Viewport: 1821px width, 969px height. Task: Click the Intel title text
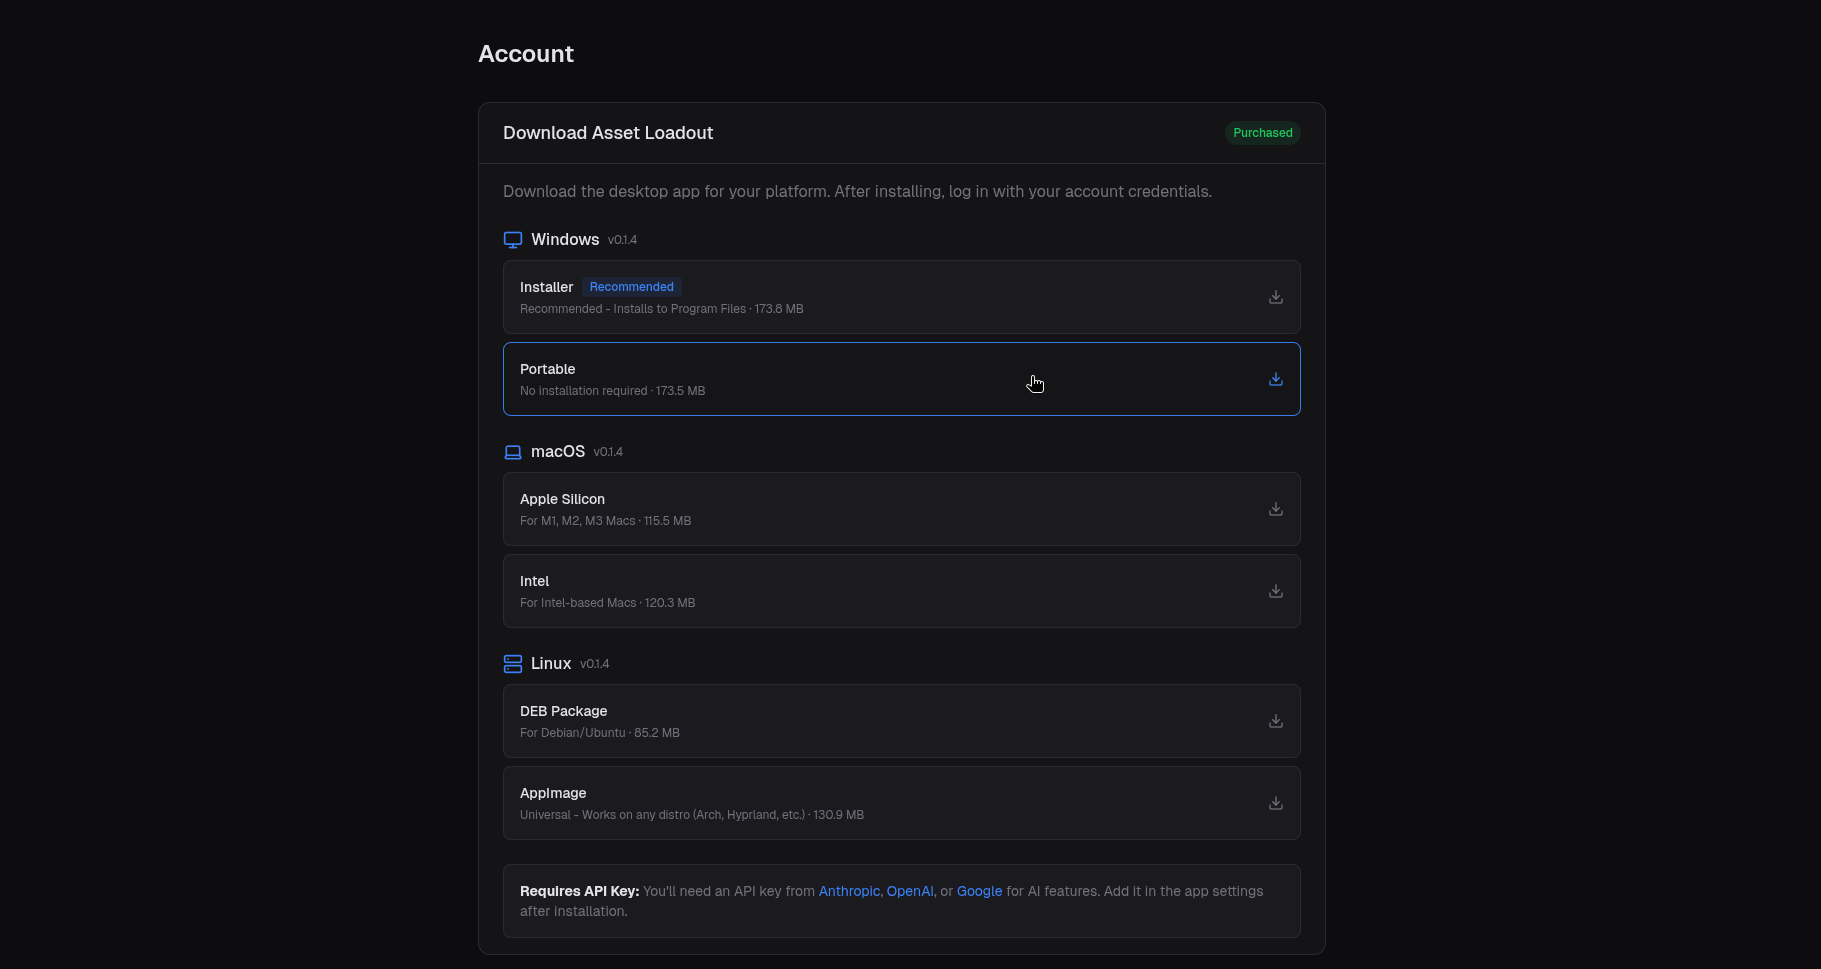534,581
